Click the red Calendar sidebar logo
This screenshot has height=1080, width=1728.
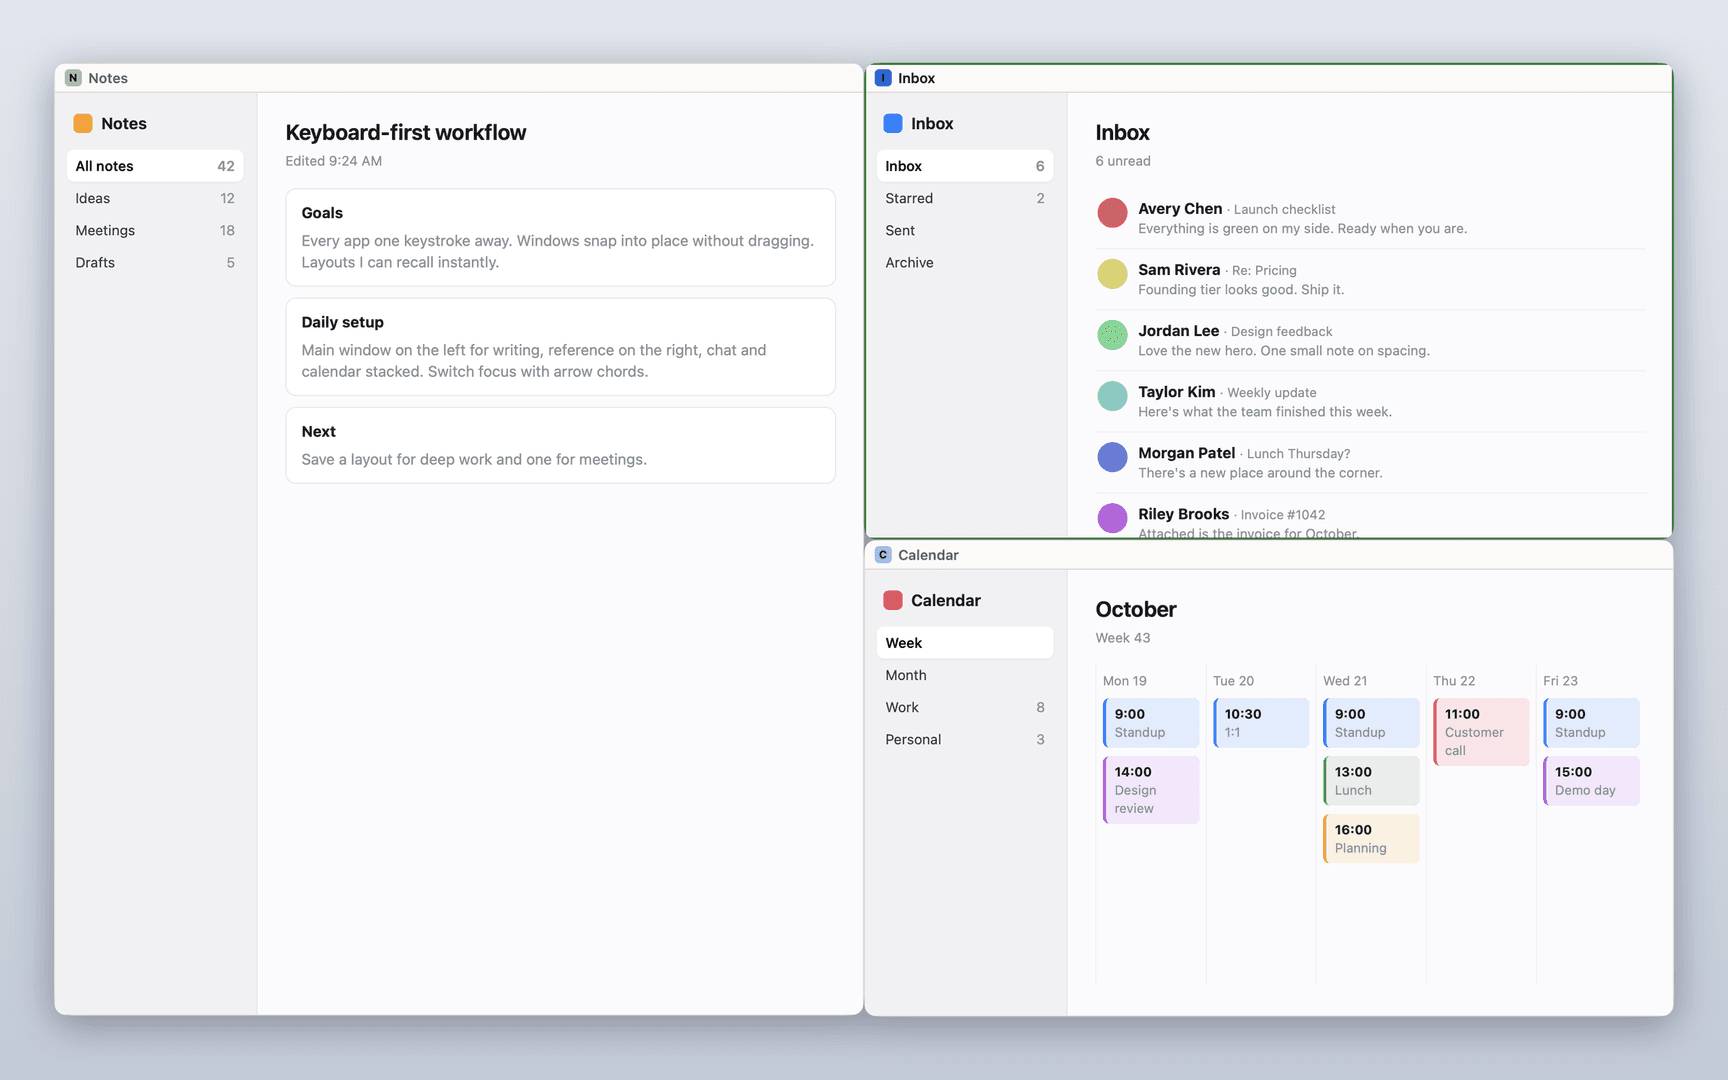(893, 600)
